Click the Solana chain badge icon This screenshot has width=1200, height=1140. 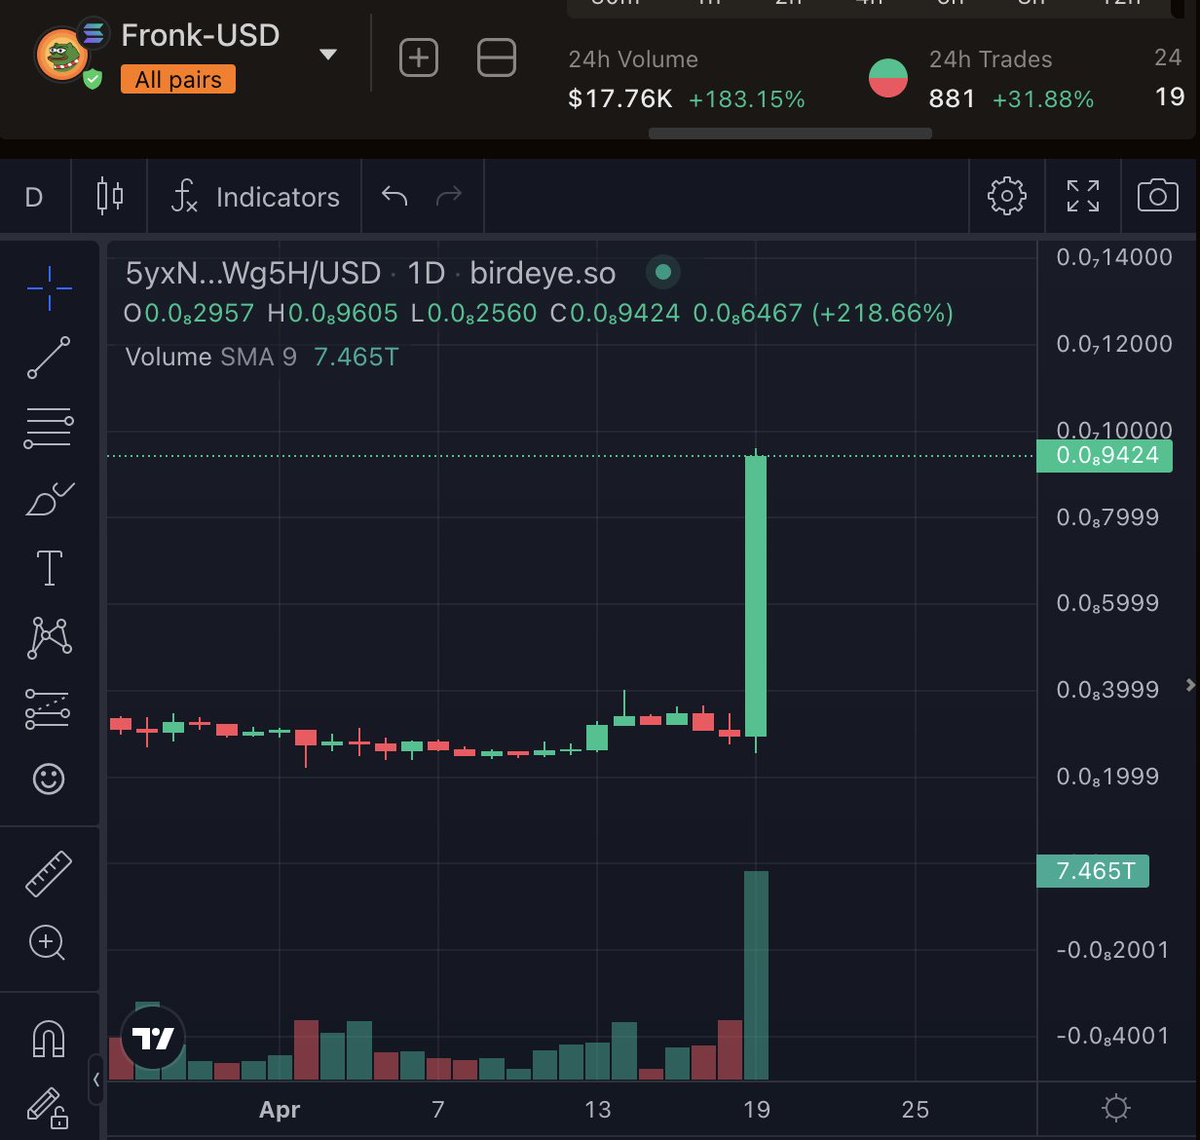[95, 35]
